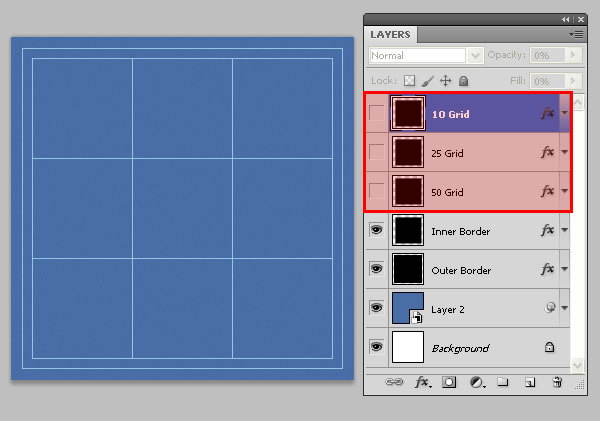This screenshot has height=421, width=600.
Task: Hide the Inner Border layer
Action: pyautogui.click(x=377, y=230)
